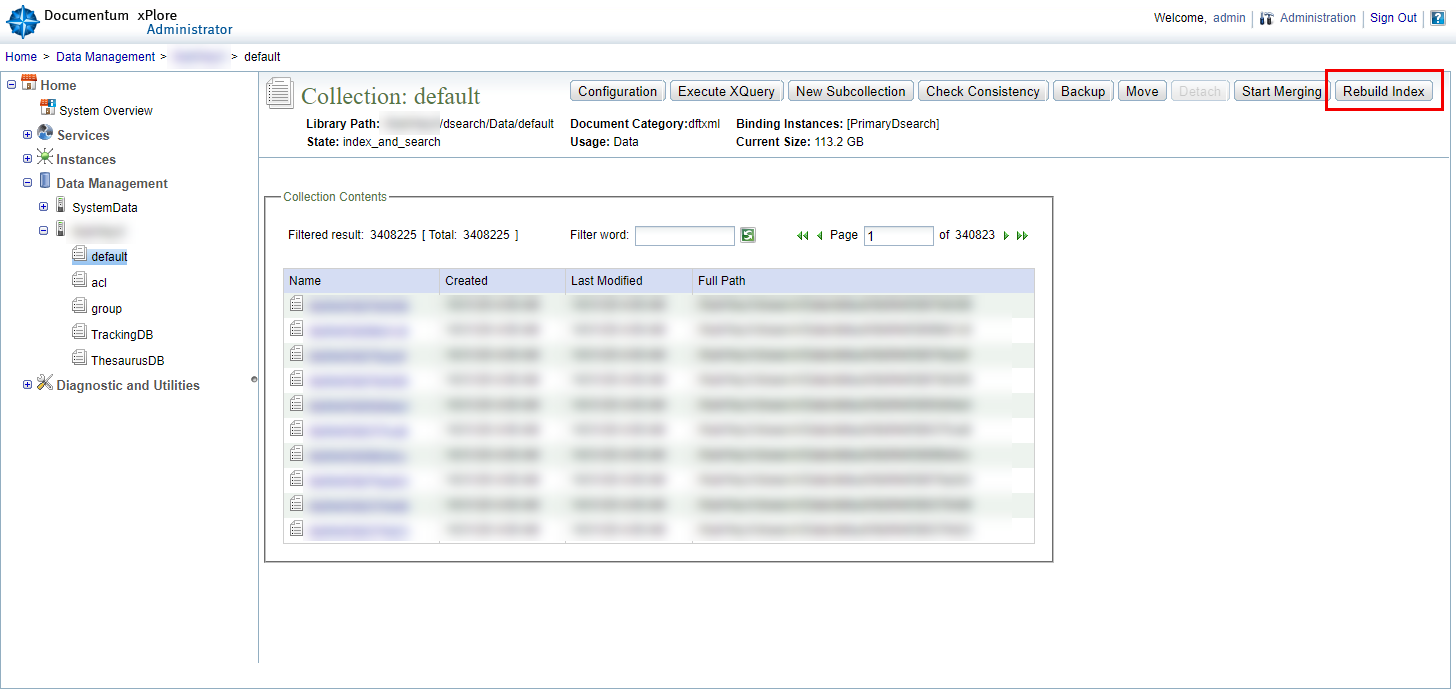Sort by the Last Modified column header
The height and width of the screenshot is (697, 1456).
(629, 281)
